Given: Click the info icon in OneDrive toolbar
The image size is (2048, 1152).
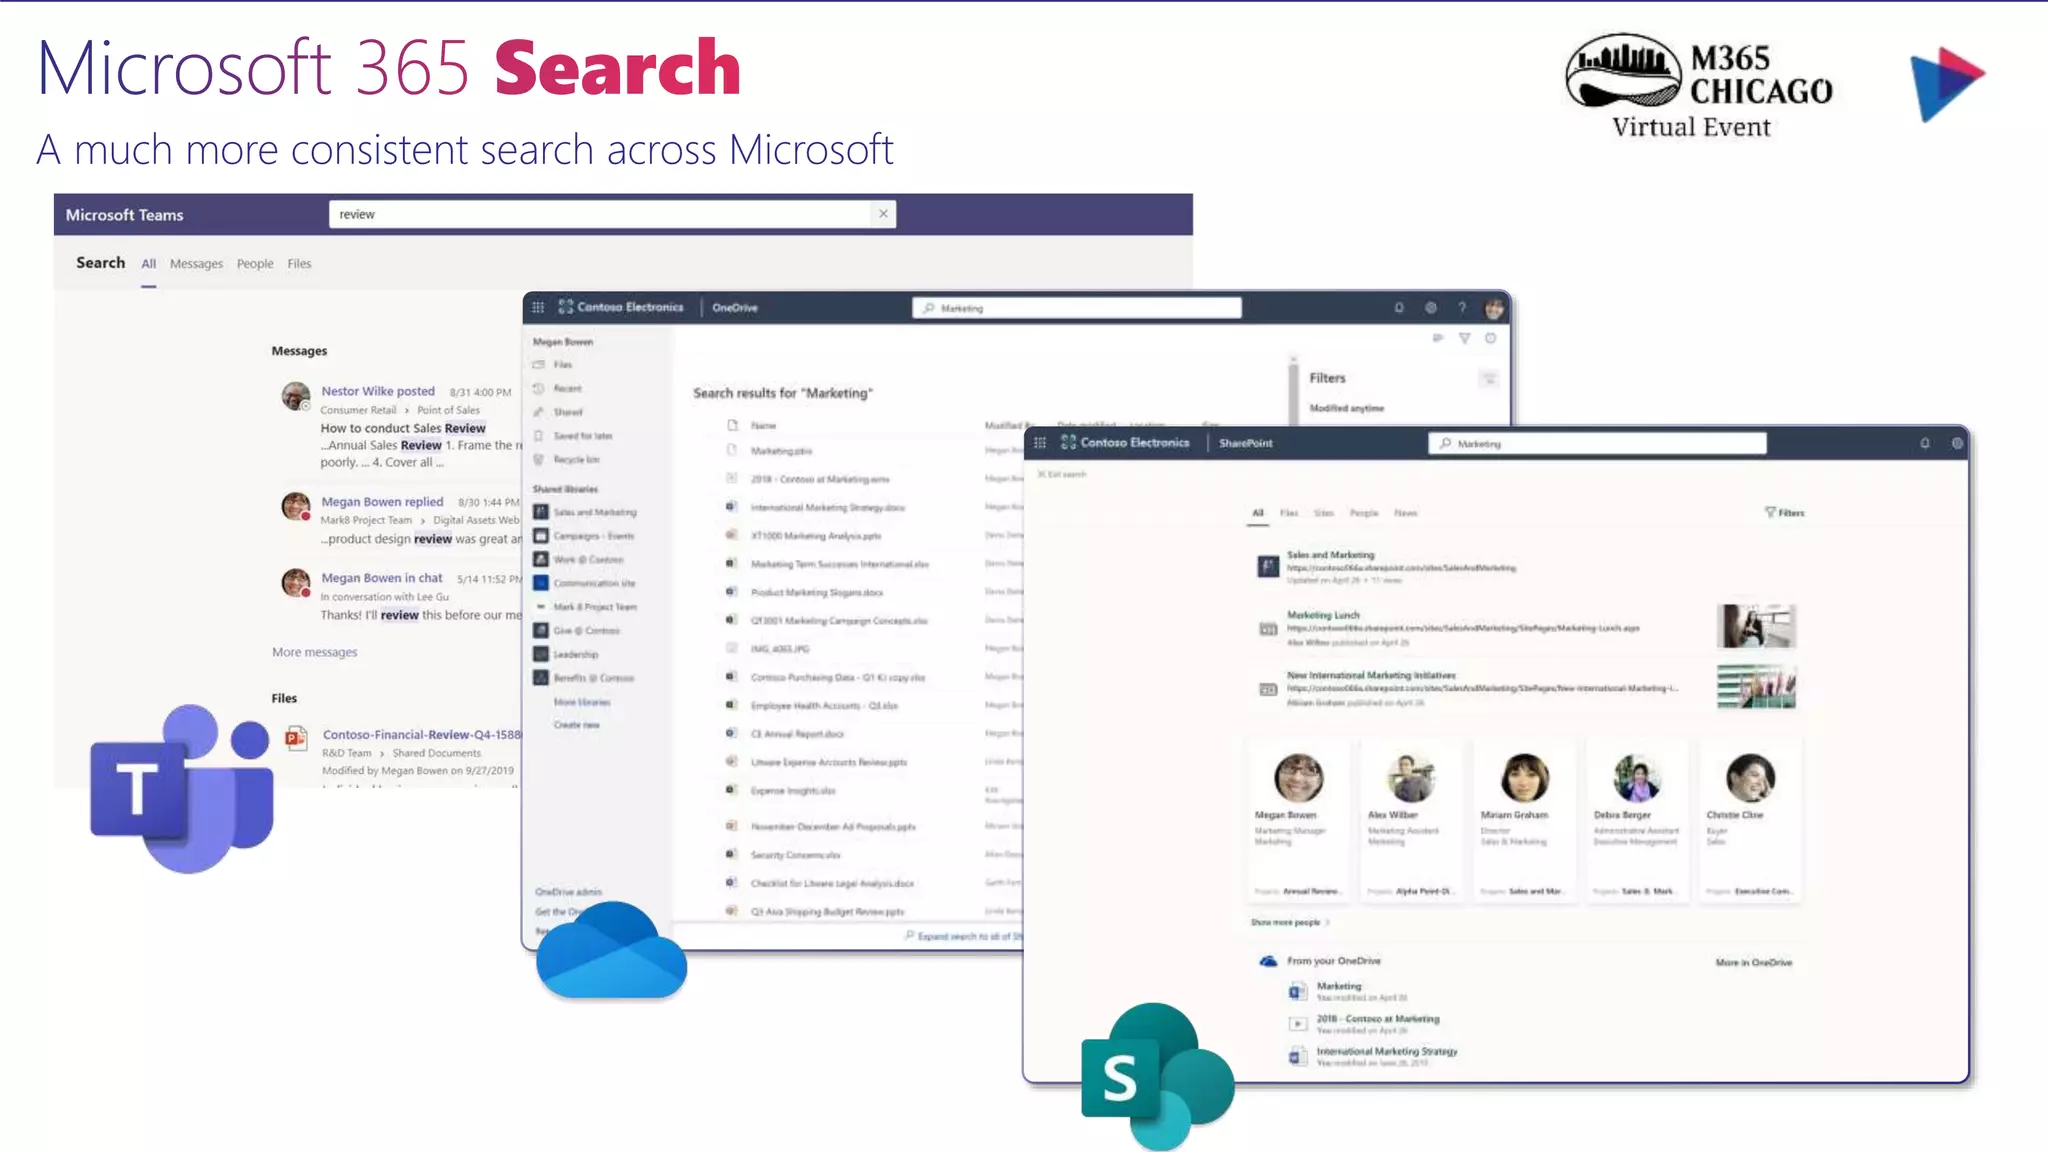Looking at the screenshot, I should pyautogui.click(x=1490, y=338).
